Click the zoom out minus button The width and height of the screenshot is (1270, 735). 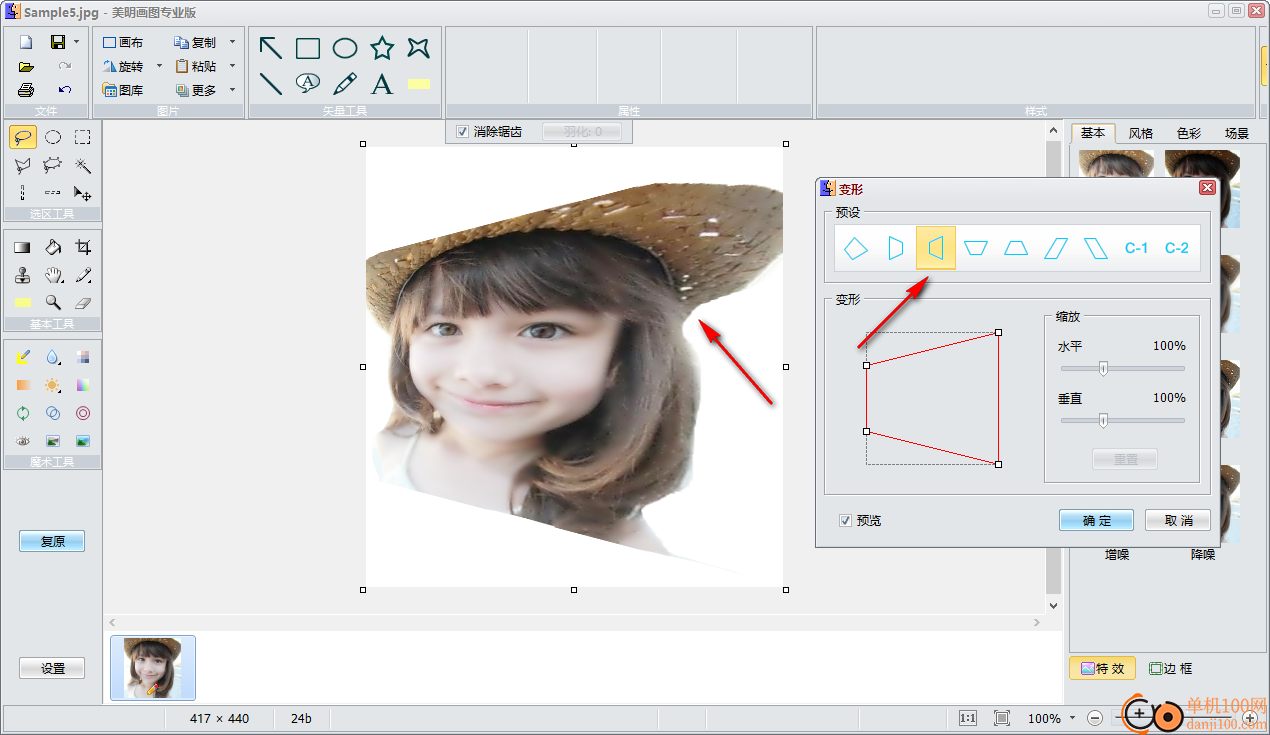tap(1095, 718)
